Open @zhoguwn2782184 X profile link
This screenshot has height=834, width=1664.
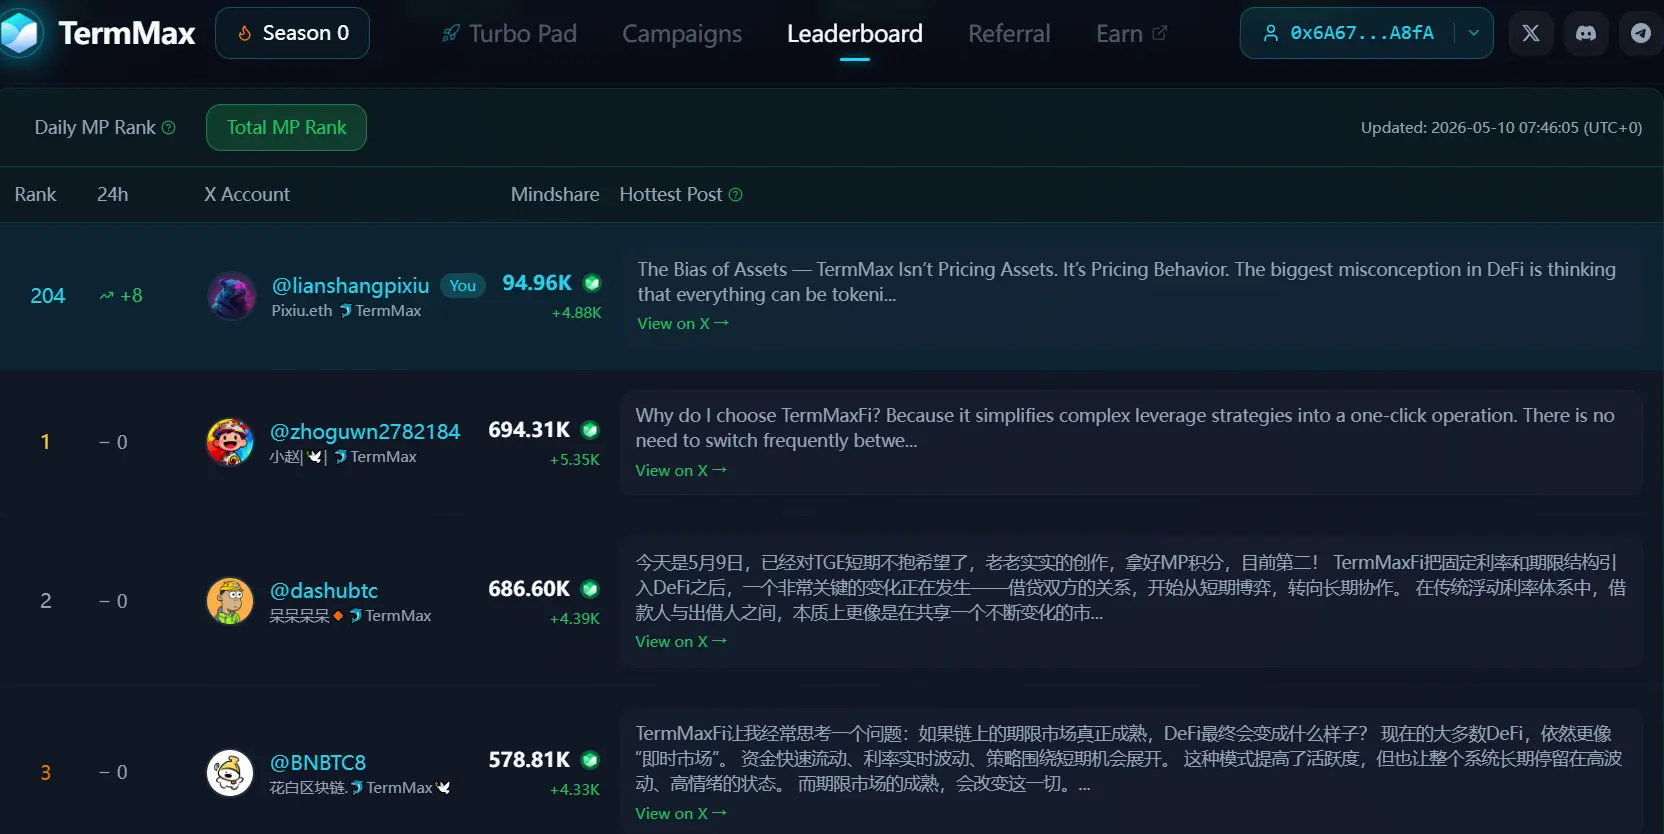365,432
